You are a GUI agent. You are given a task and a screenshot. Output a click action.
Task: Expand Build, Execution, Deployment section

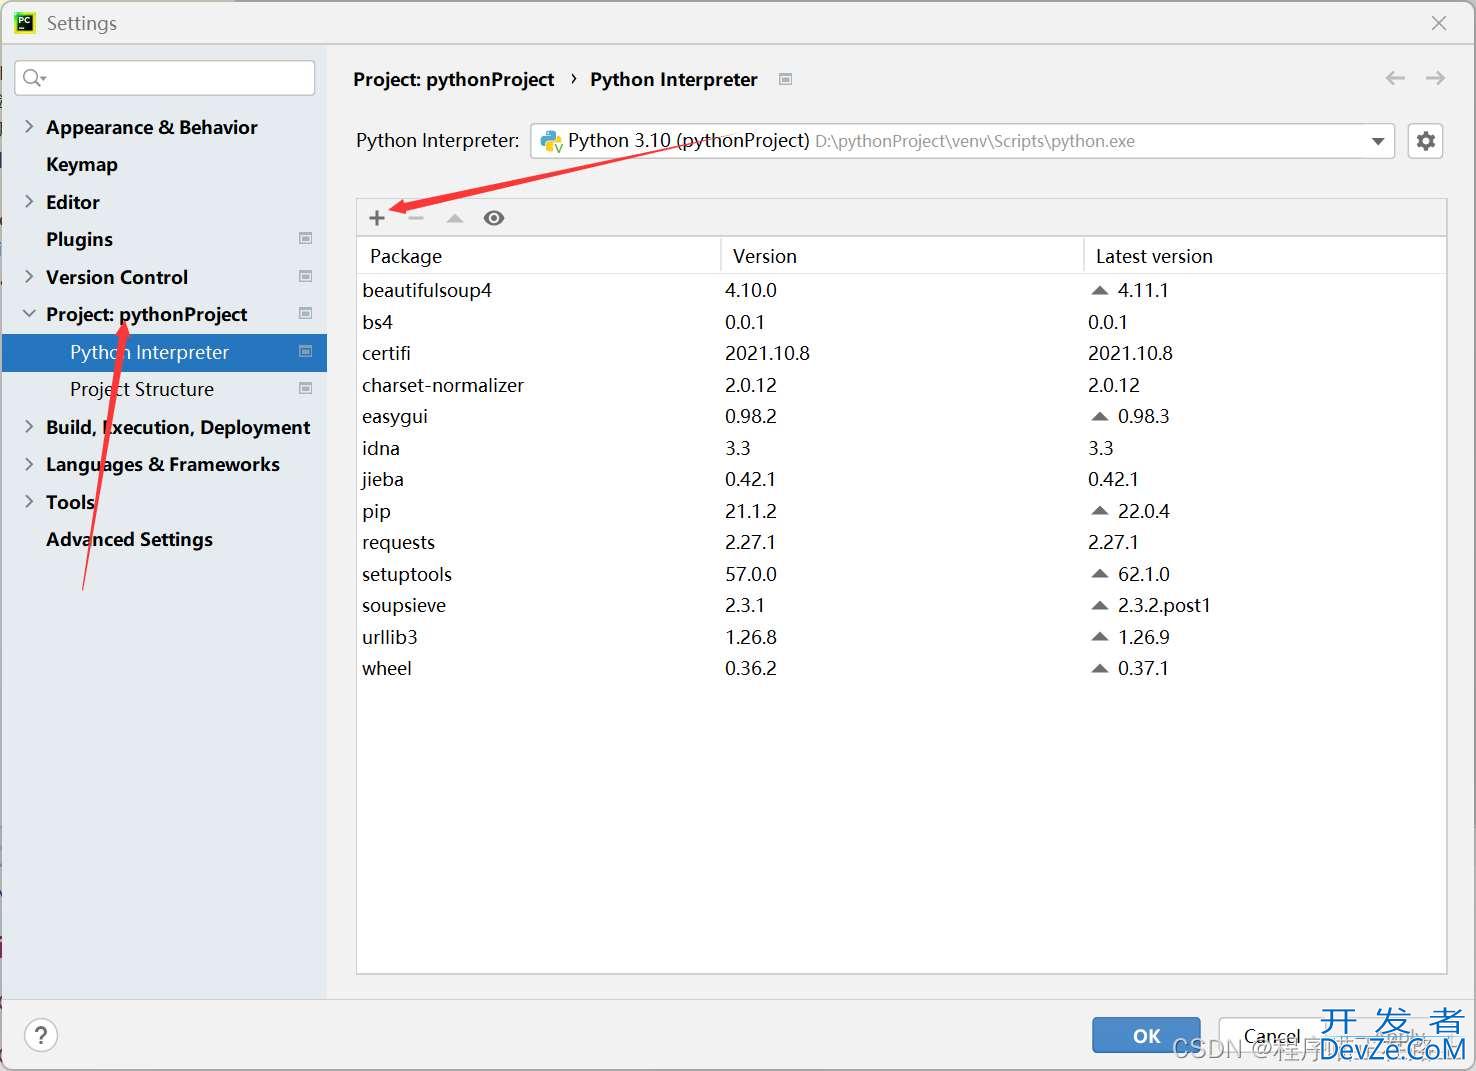point(29,426)
